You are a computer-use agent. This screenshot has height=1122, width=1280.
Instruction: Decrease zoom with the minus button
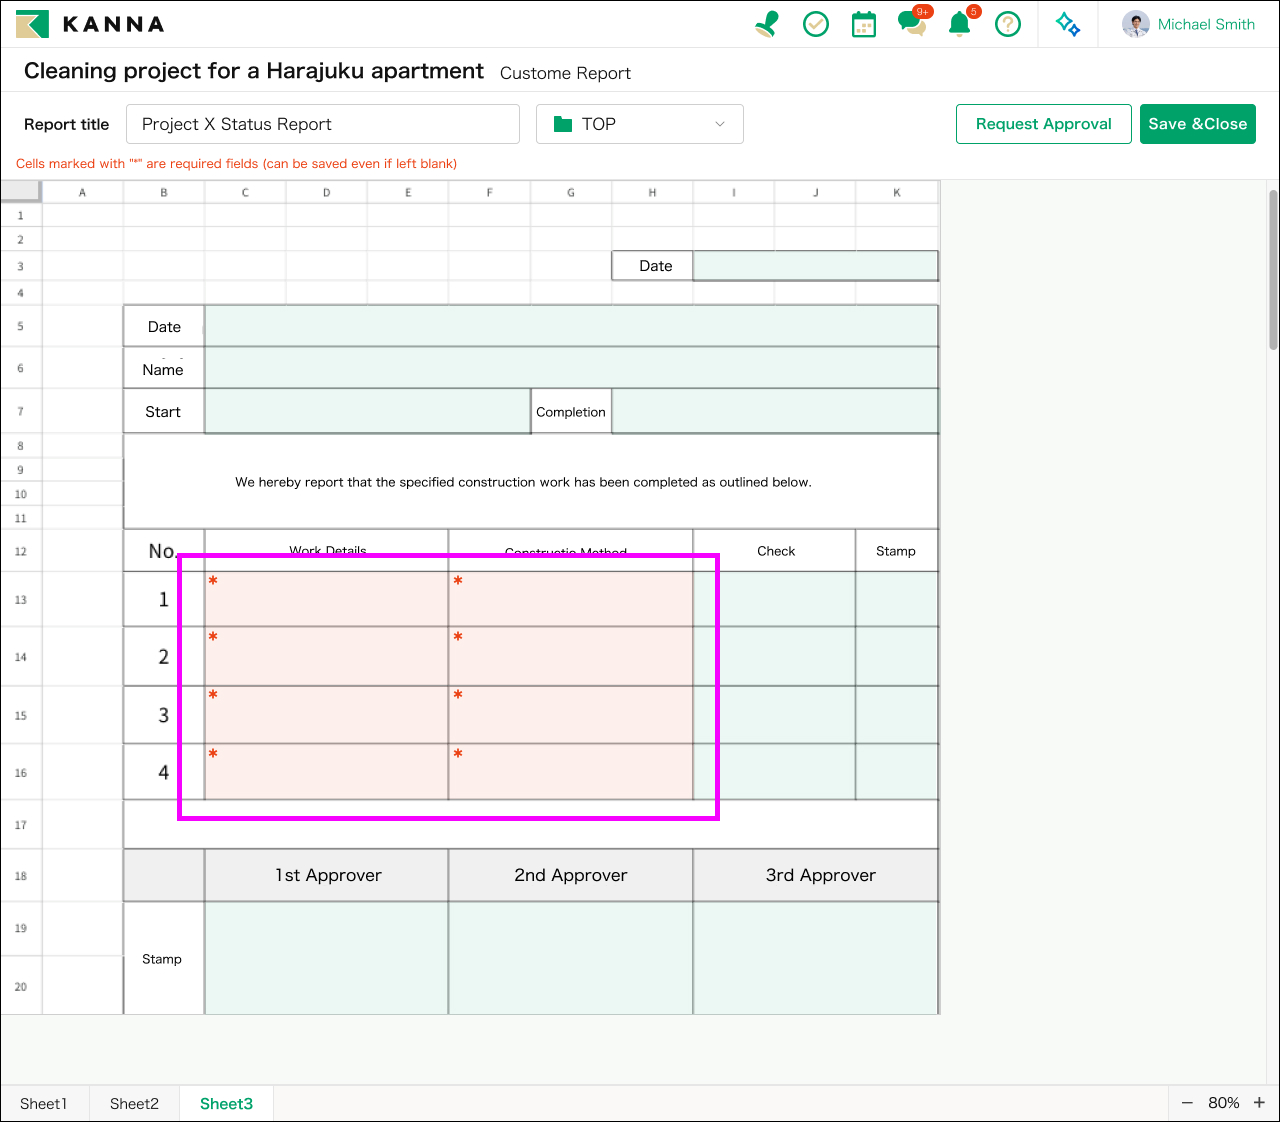tap(1187, 1102)
